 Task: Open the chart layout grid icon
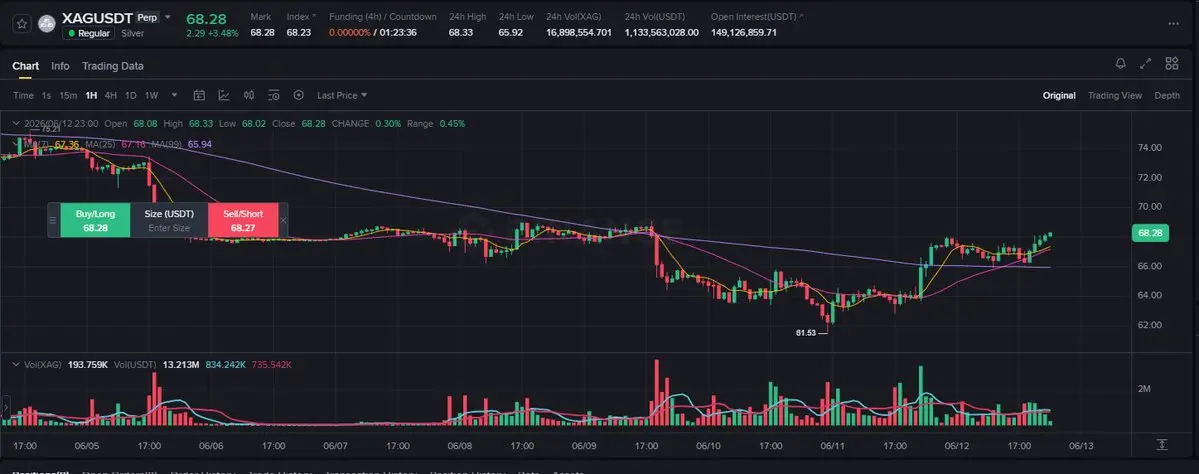pyautogui.click(x=1171, y=63)
